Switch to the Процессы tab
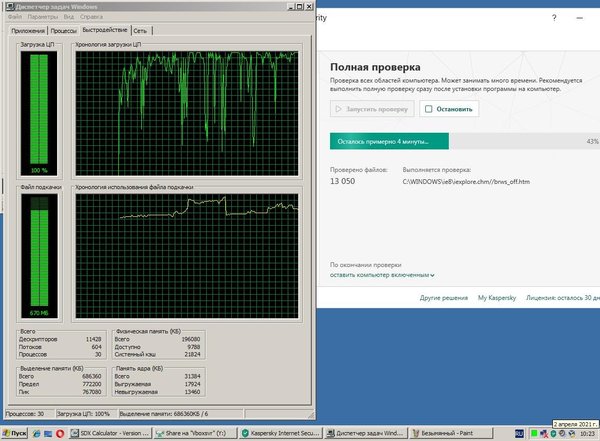This screenshot has height=441, width=600. [x=65, y=32]
